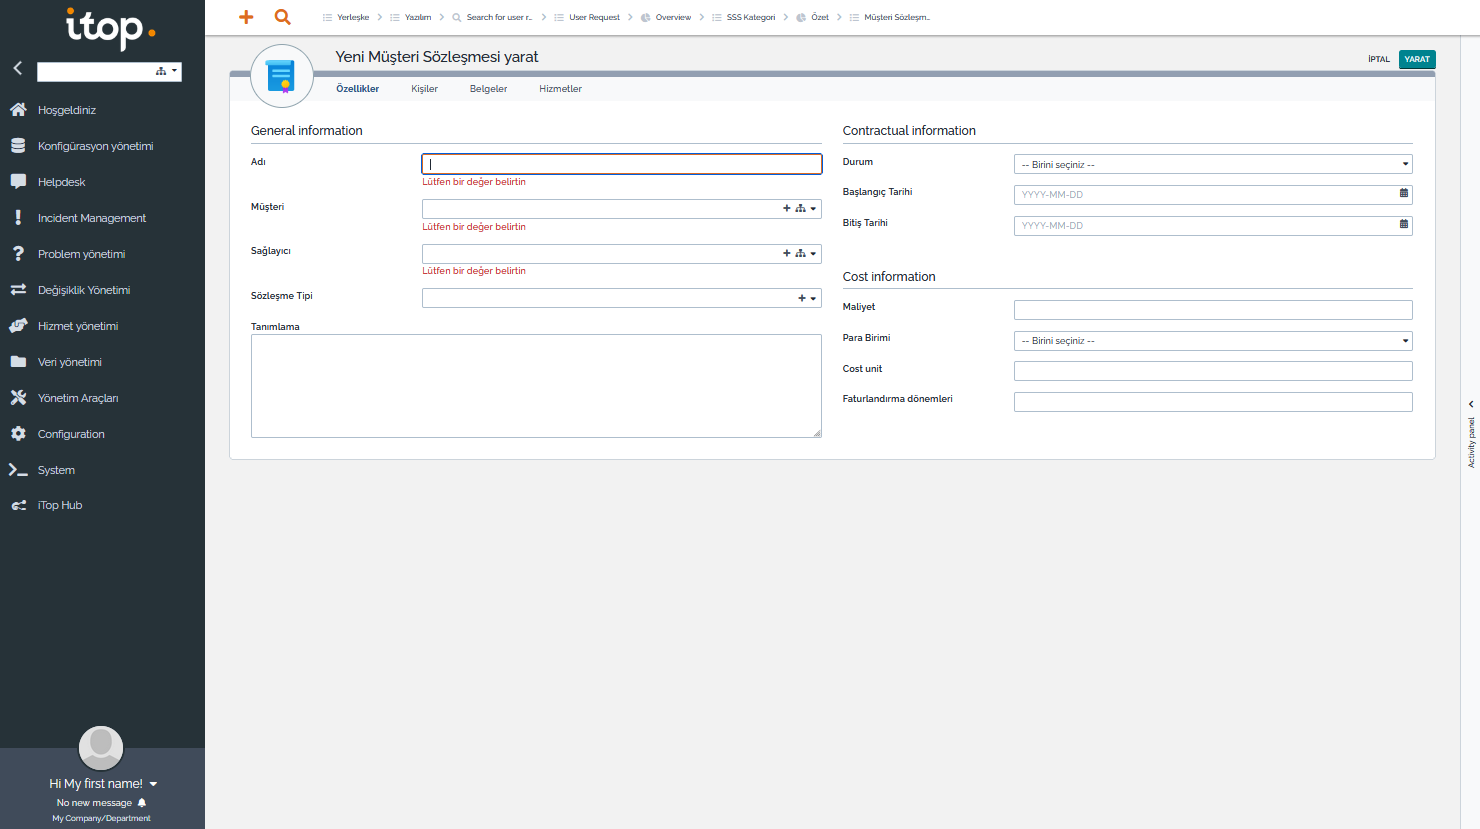This screenshot has width=1480, height=829.
Task: Open calendar picker for Başlangıç Tarihi
Action: [1403, 194]
